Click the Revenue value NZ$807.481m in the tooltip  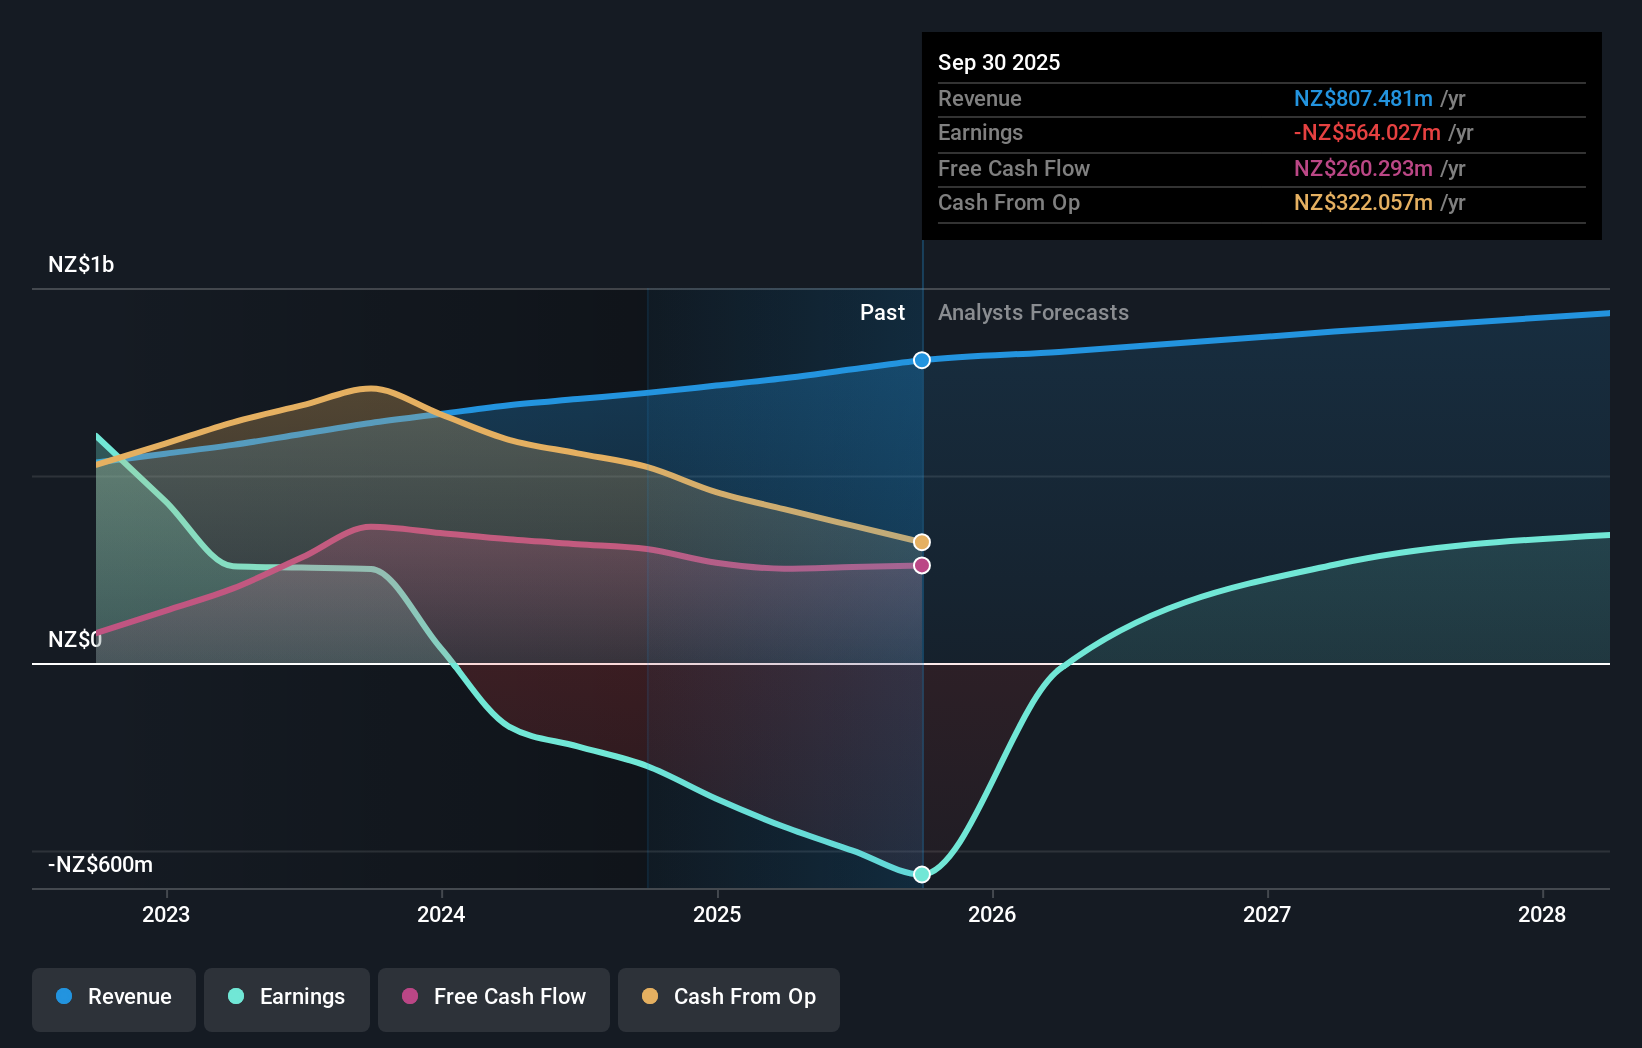coord(1362,98)
